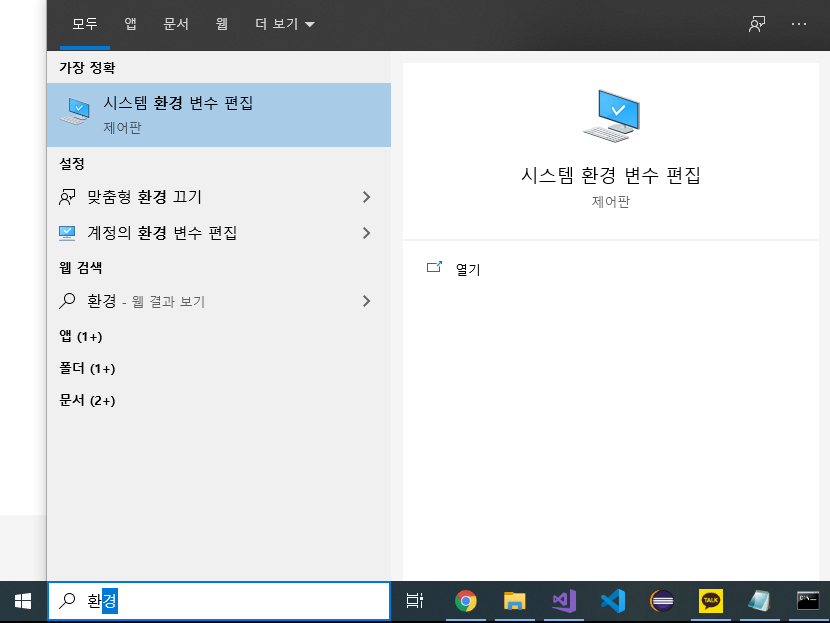Open 시스템 환경 변수 편집 best match
830x623 pixels.
tap(219, 115)
